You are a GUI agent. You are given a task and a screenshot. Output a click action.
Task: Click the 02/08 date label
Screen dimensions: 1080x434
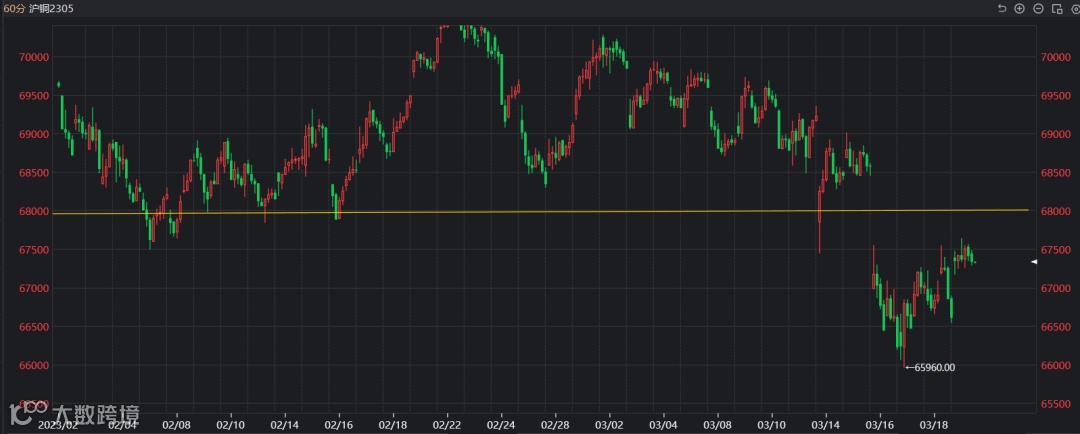[x=177, y=425]
